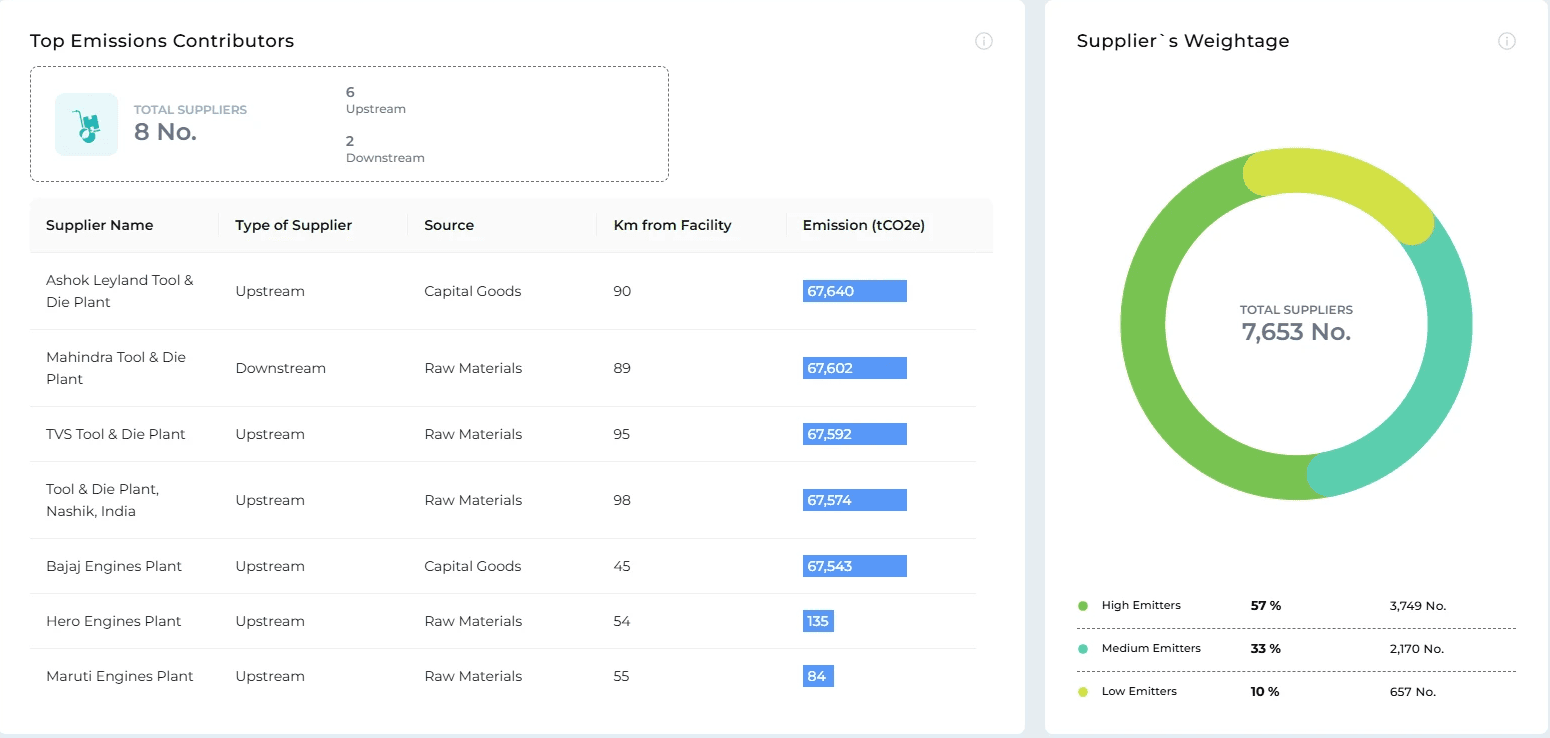
Task: Select Ashok Leyland Tool & Die Plant row
Action: (120, 291)
